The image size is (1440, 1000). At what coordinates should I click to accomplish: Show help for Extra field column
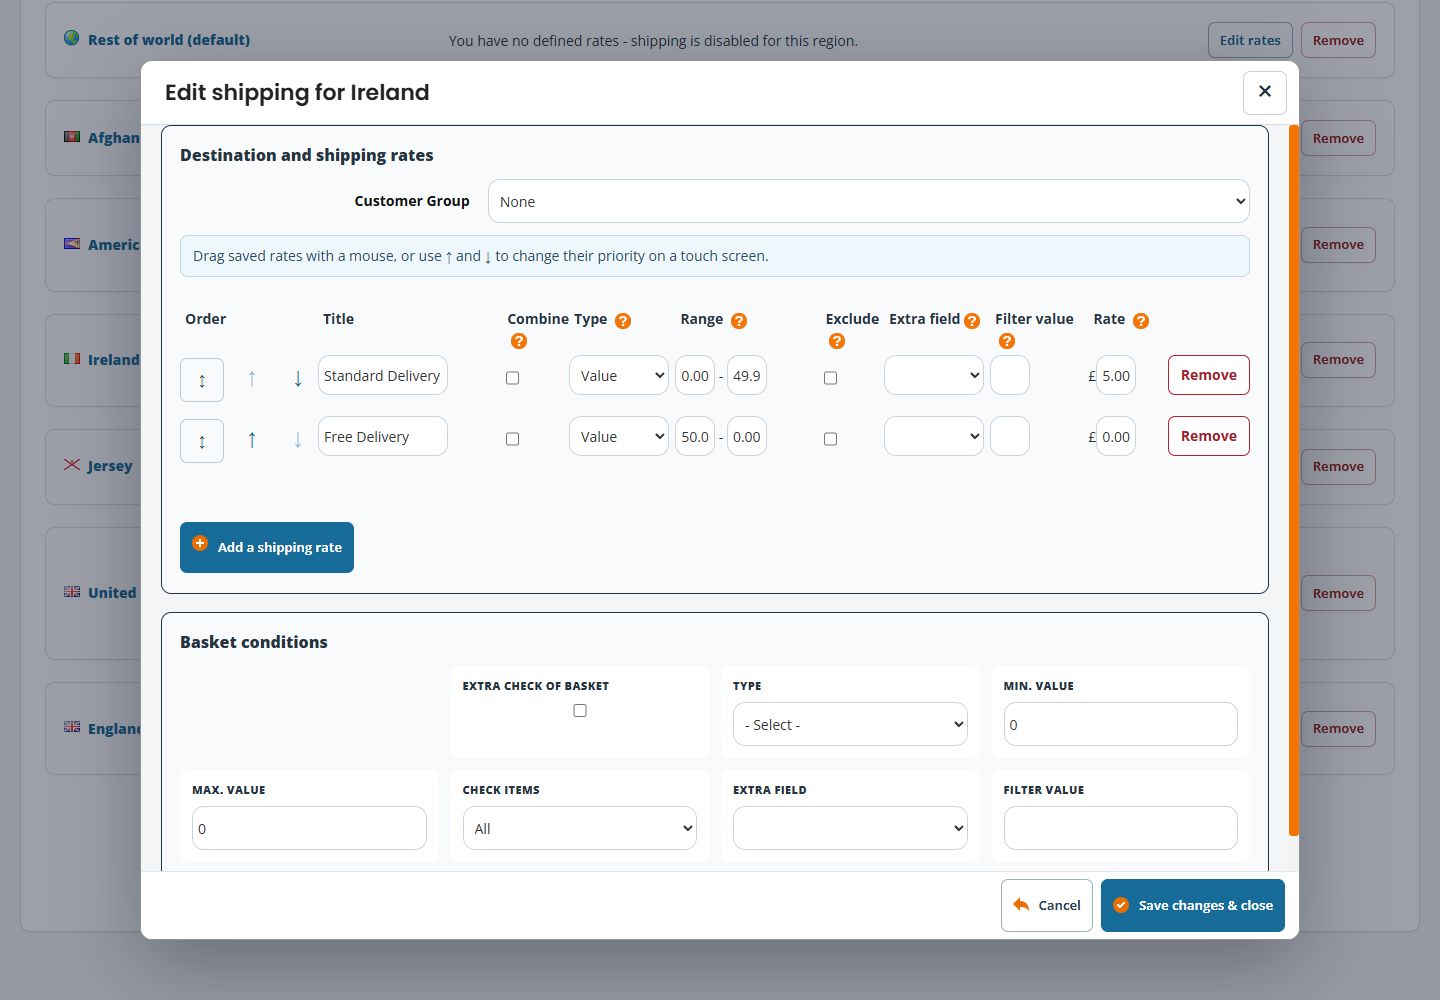972,321
